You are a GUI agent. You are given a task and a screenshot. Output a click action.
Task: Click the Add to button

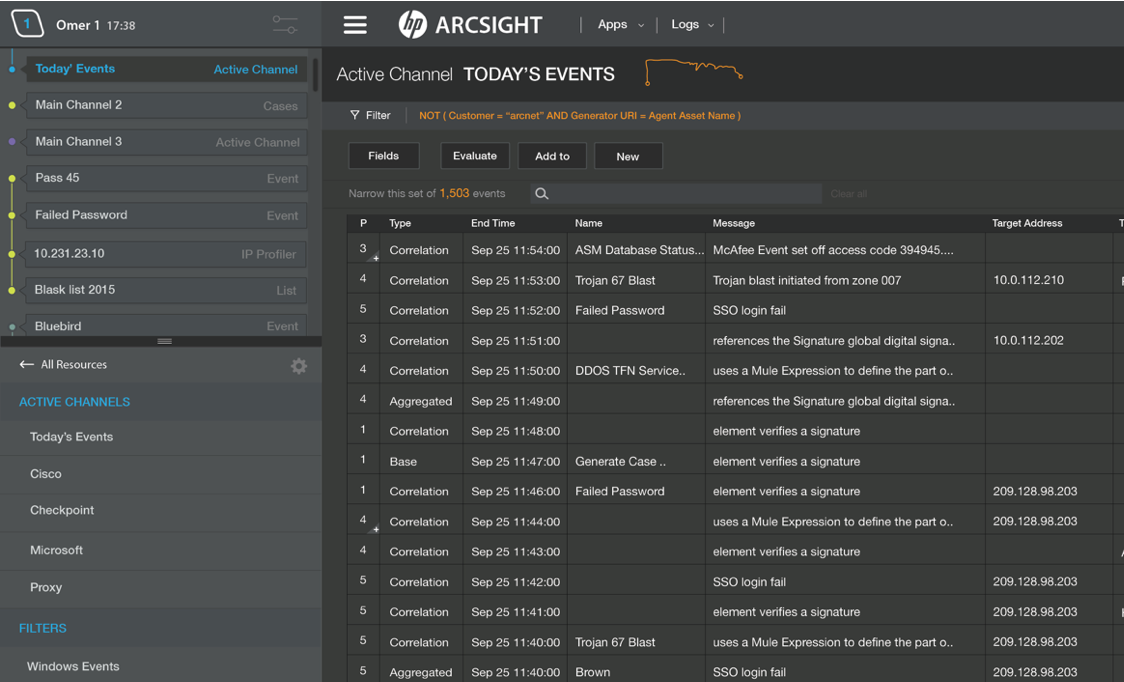[x=552, y=156]
